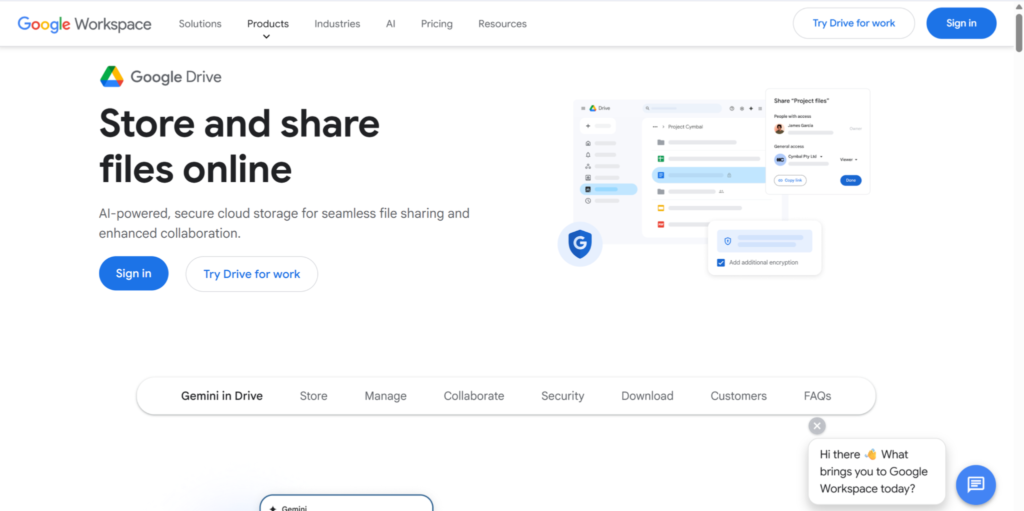
Task: Click the Google Workspace logo
Action: (x=84, y=24)
